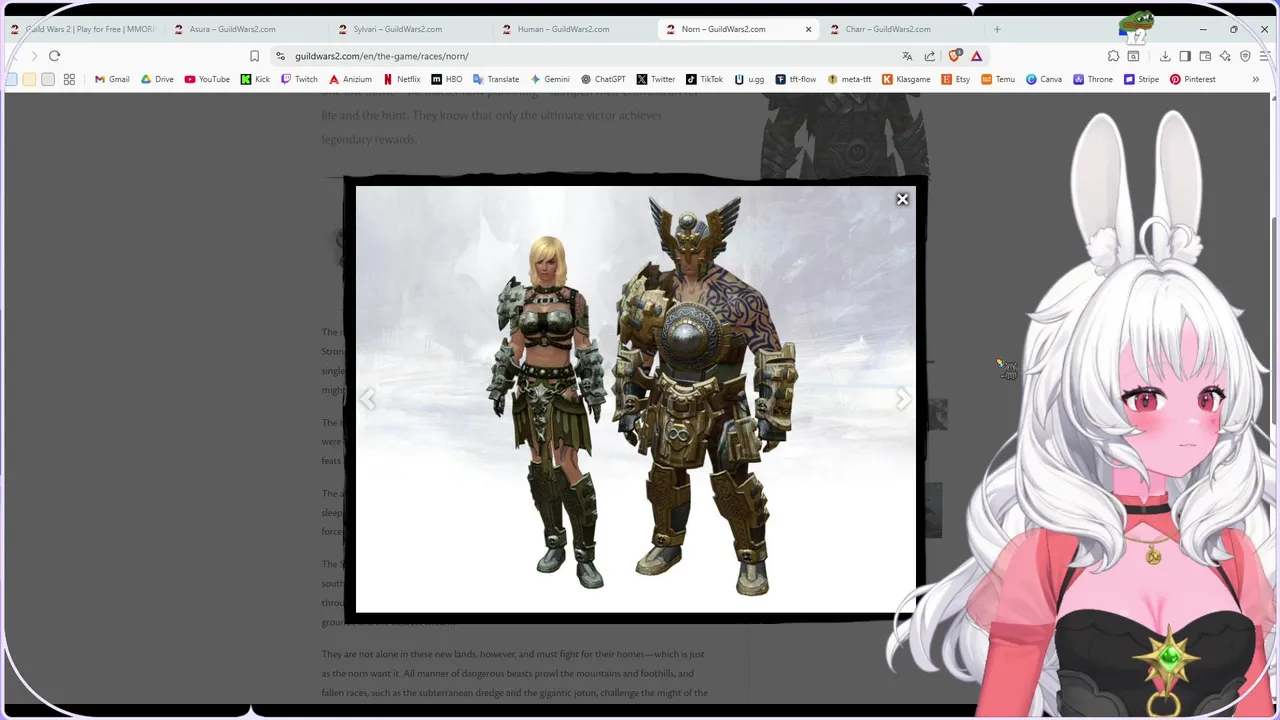This screenshot has width=1280, height=720.
Task: Open the yellow folder in bookmarks bar
Action: pyautogui.click(x=29, y=79)
